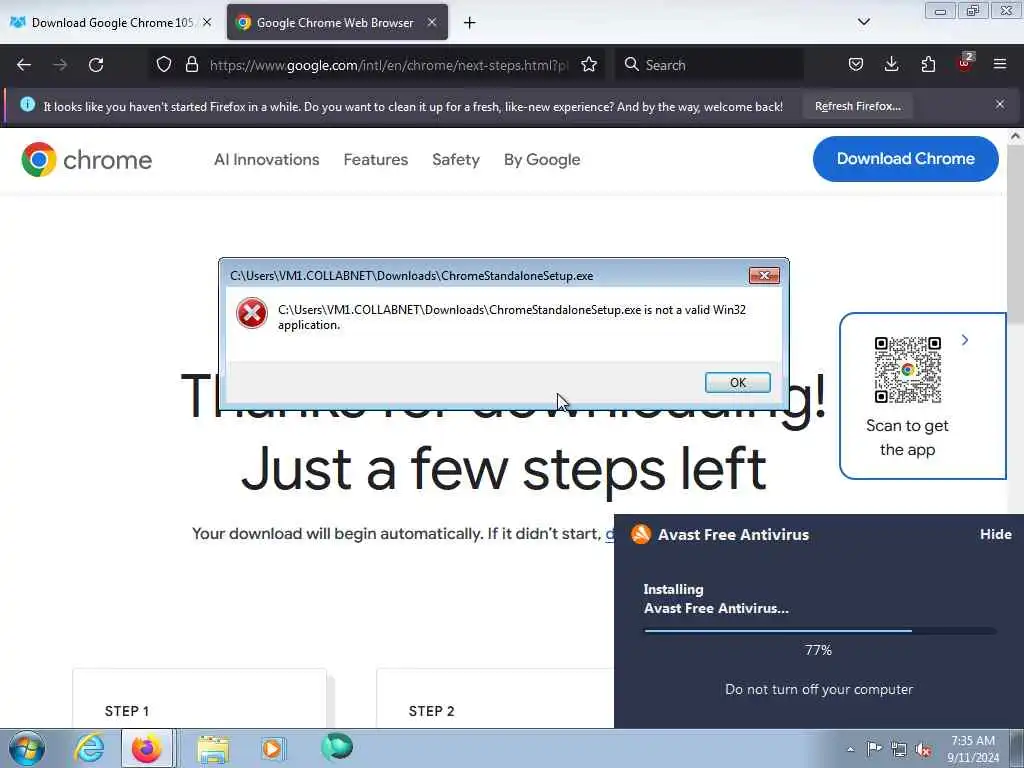This screenshot has height=768, width=1024.
Task: Expand the list all tabs chevron
Action: [x=863, y=22]
